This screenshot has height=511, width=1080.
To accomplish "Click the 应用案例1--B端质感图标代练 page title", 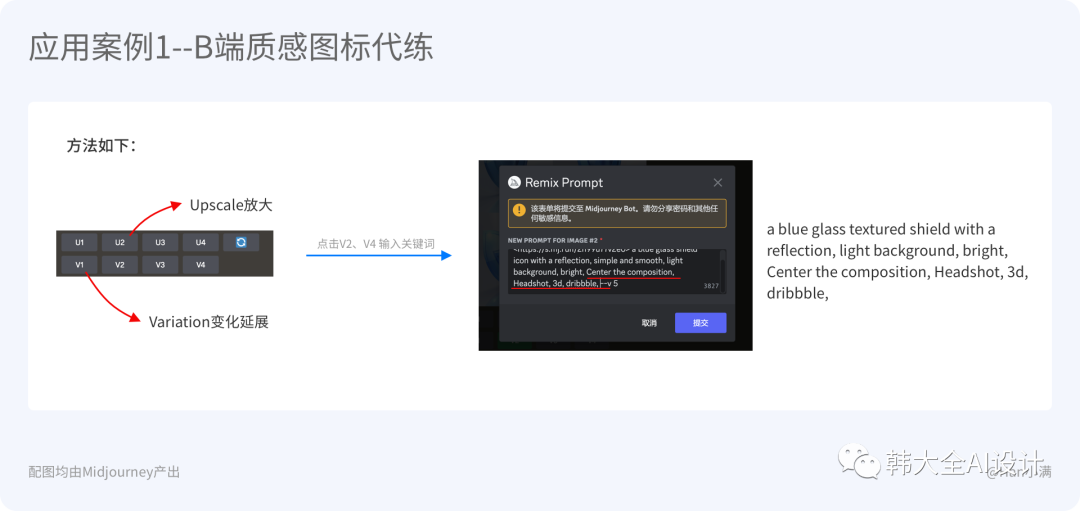I will pos(231,50).
